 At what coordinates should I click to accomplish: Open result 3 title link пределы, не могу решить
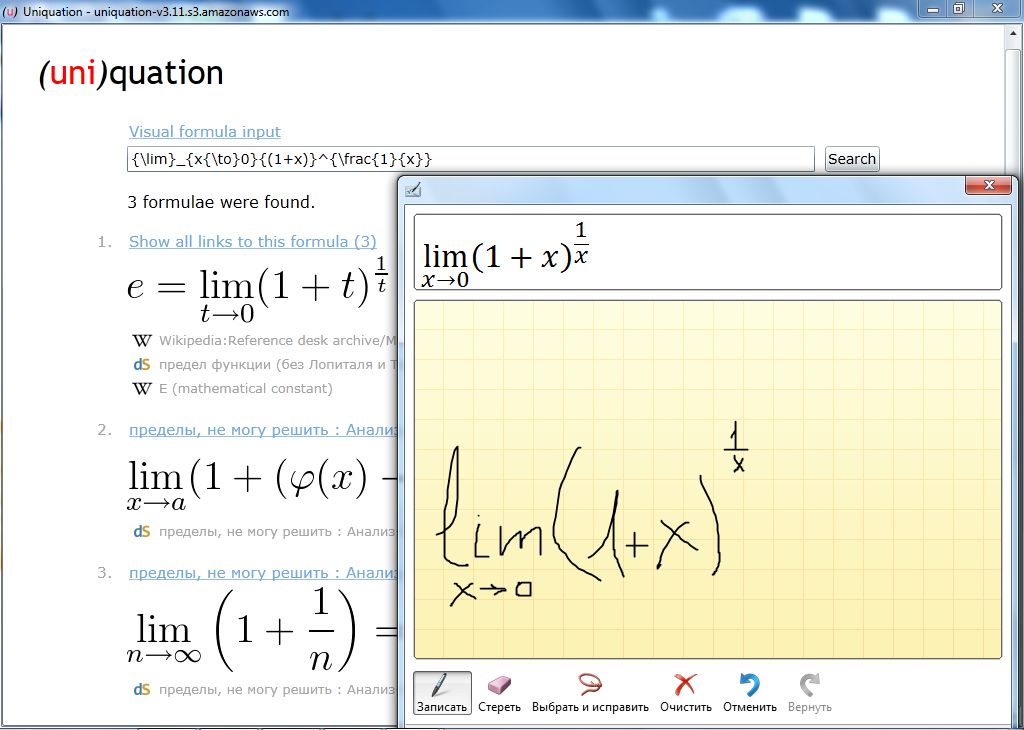(x=263, y=574)
